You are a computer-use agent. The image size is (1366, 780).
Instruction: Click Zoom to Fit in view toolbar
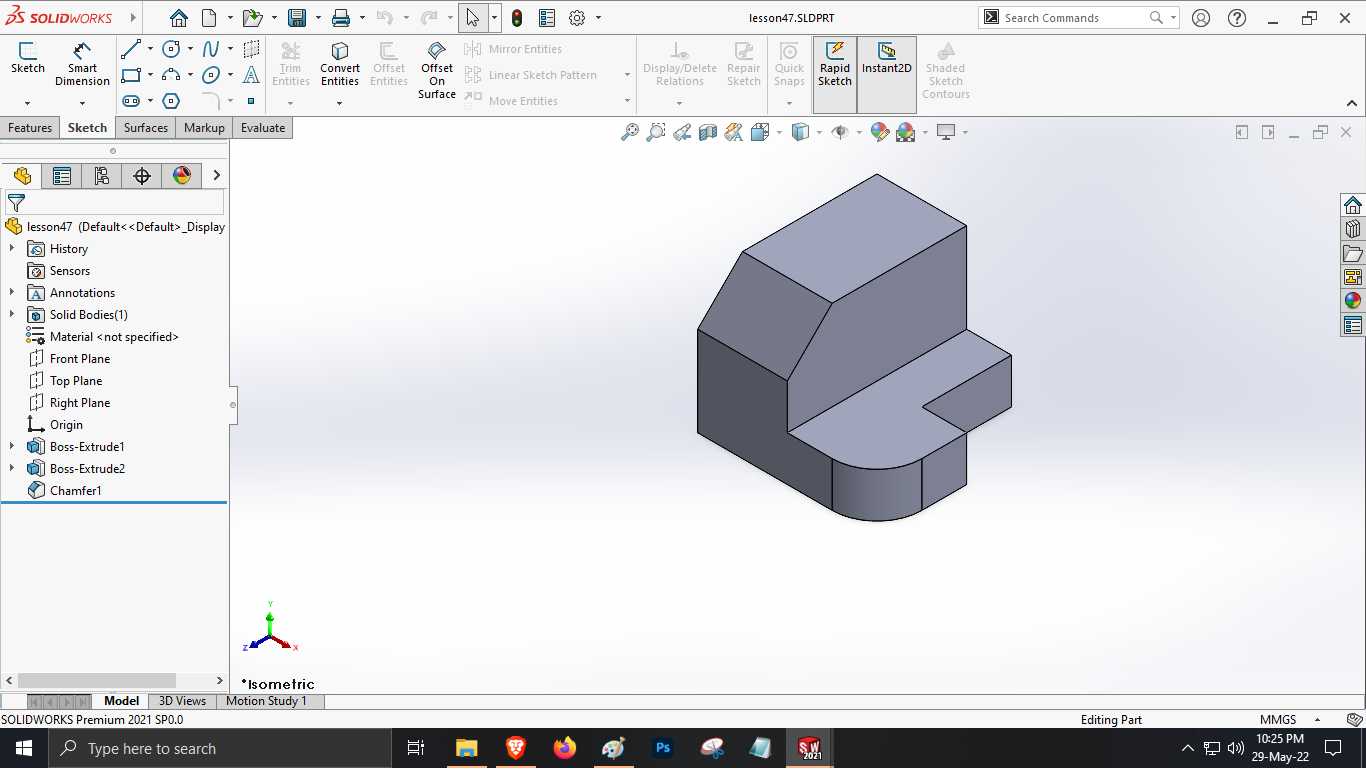coord(629,132)
